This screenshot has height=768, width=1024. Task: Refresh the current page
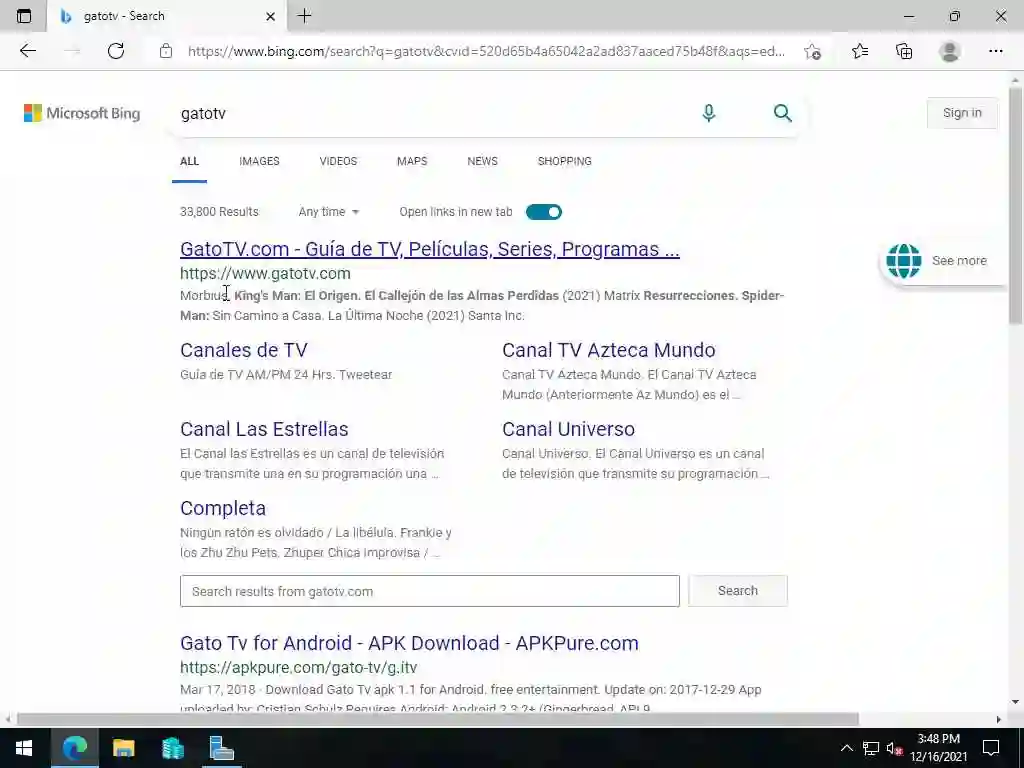coord(116,51)
